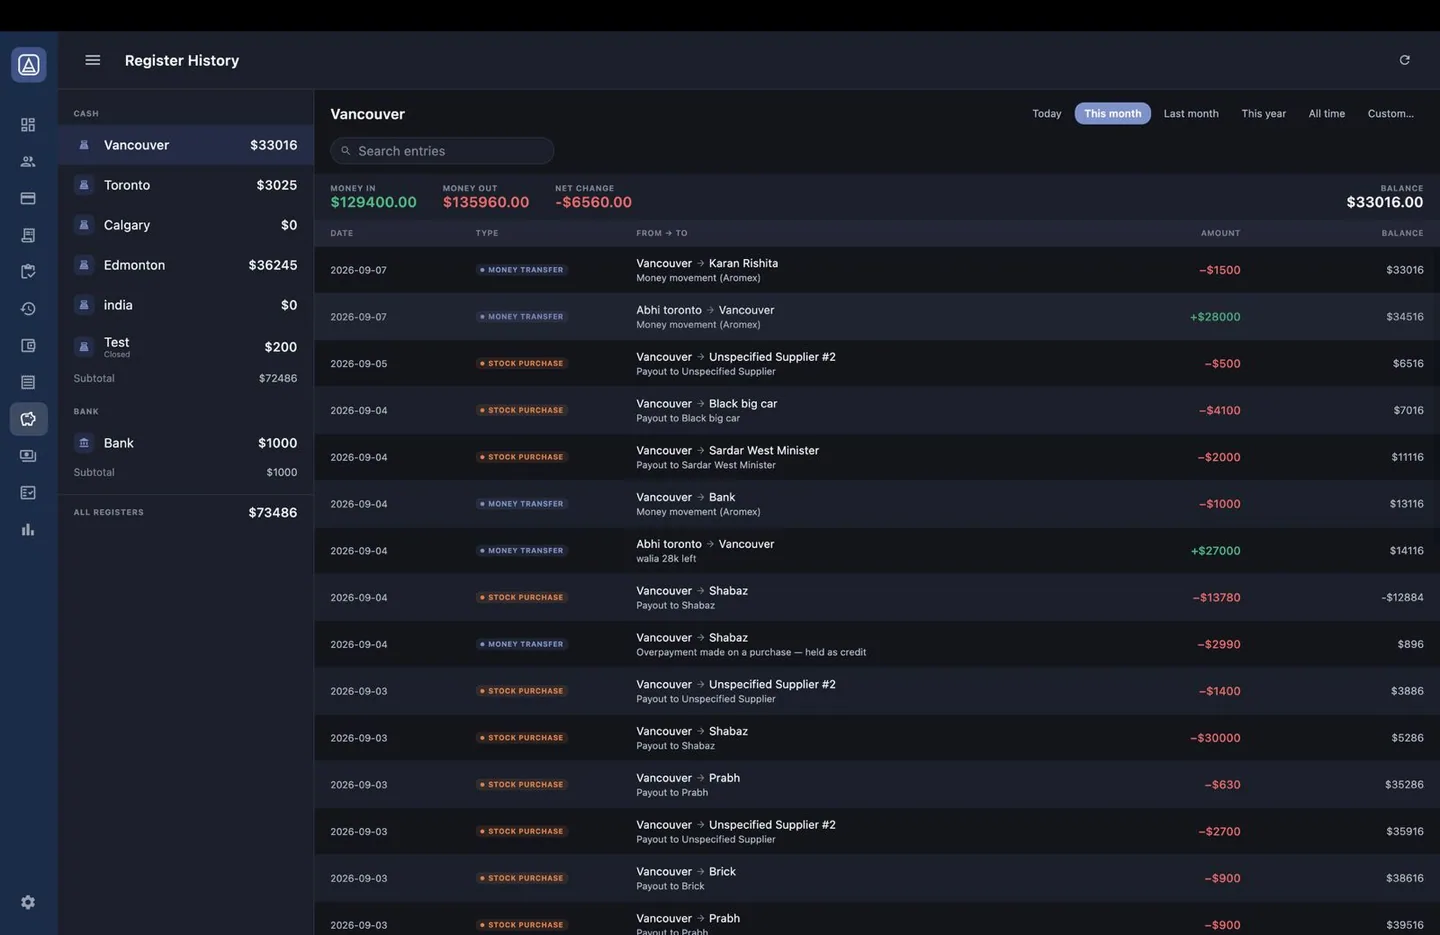This screenshot has height=935, width=1440.
Task: Click the -$2700 Unspecified Supplier #2 amount
Action: tap(1219, 832)
